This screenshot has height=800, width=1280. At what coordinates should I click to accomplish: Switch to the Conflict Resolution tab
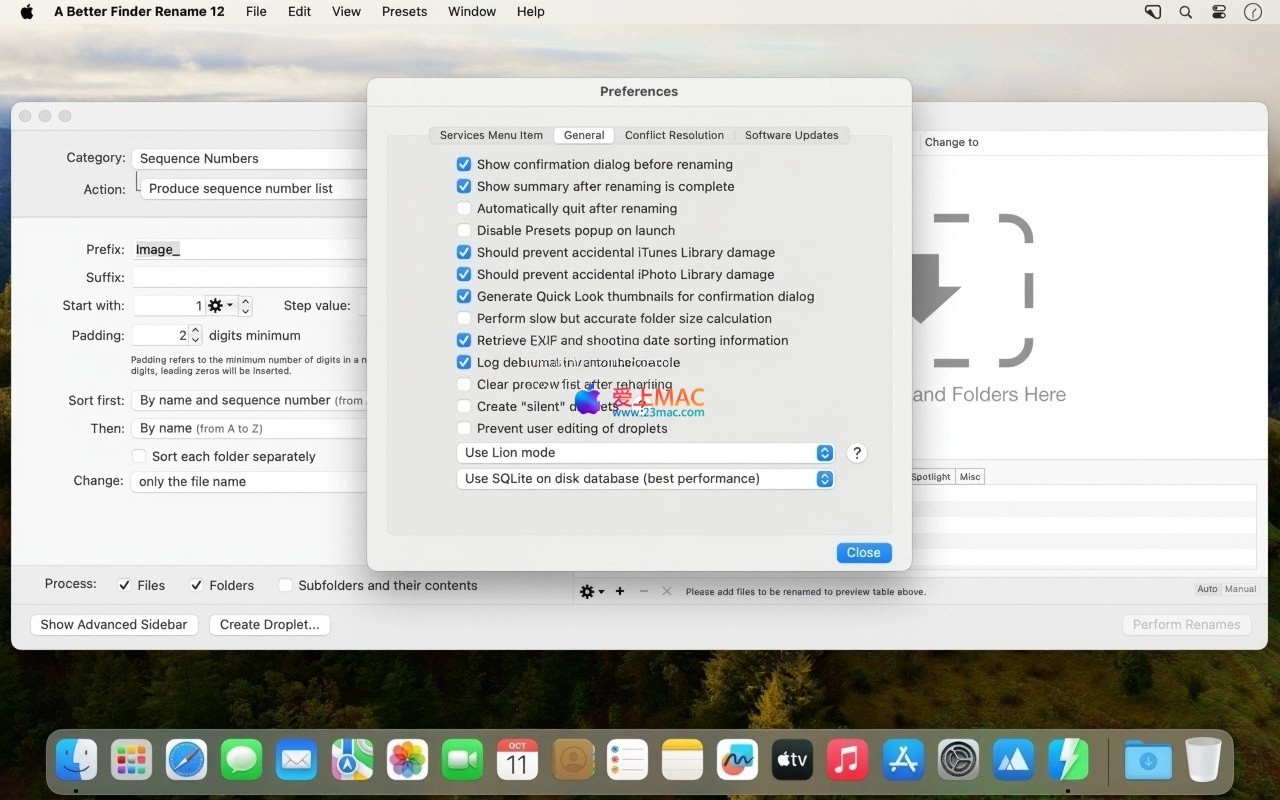pos(674,135)
